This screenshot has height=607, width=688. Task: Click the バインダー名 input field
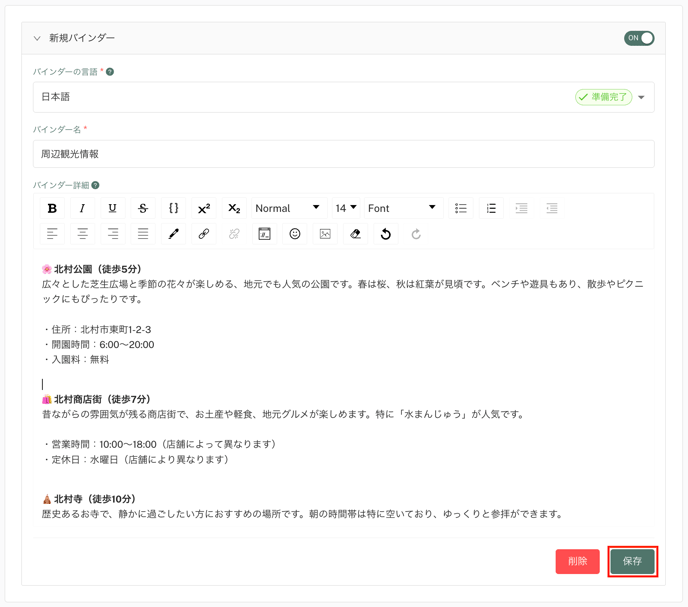tap(343, 154)
